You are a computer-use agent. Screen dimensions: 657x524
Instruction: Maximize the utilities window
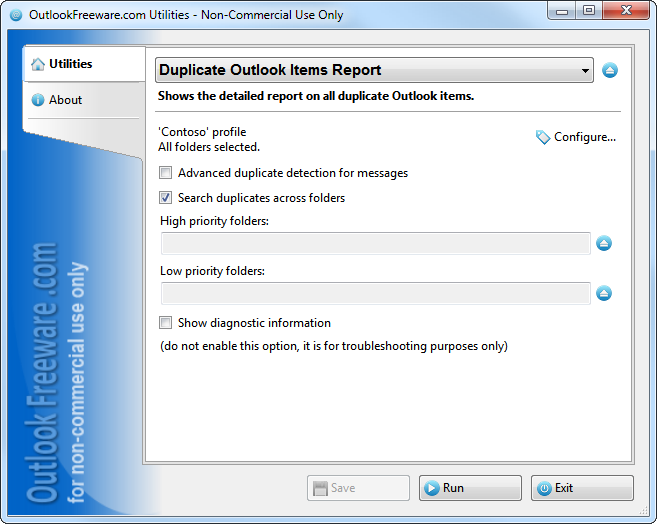589,11
